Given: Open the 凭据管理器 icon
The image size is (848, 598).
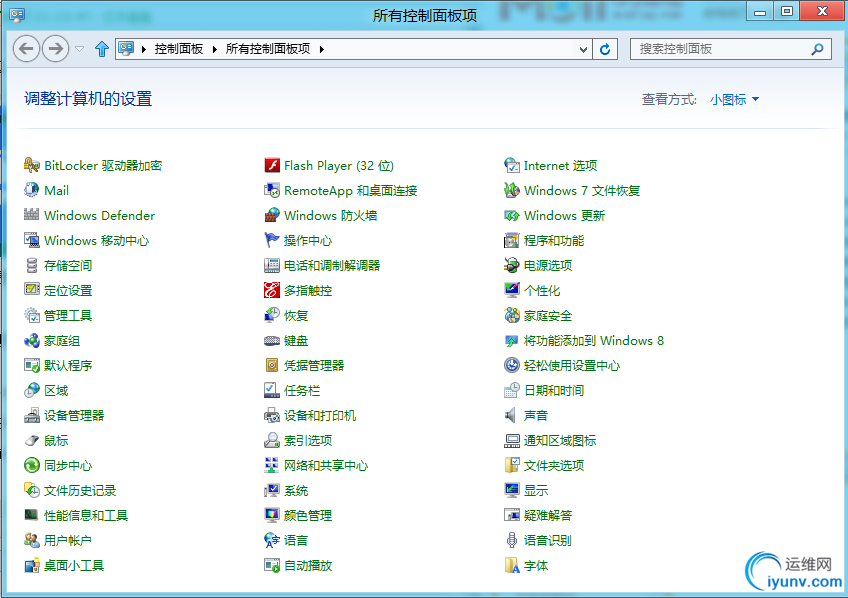Looking at the screenshot, I should click(x=272, y=365).
